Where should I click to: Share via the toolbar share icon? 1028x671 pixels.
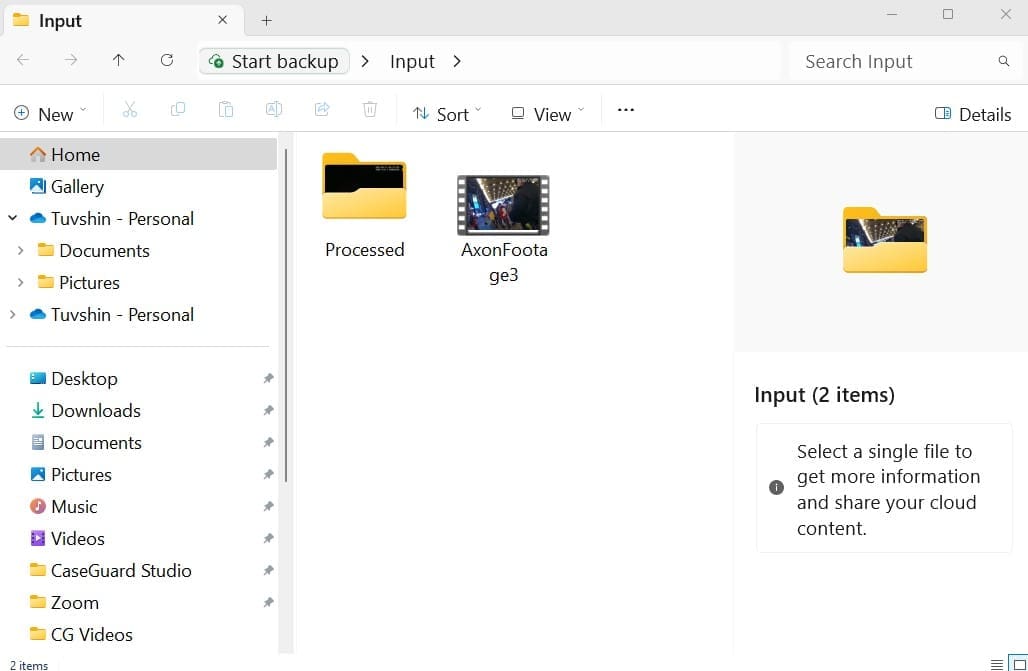tap(322, 109)
